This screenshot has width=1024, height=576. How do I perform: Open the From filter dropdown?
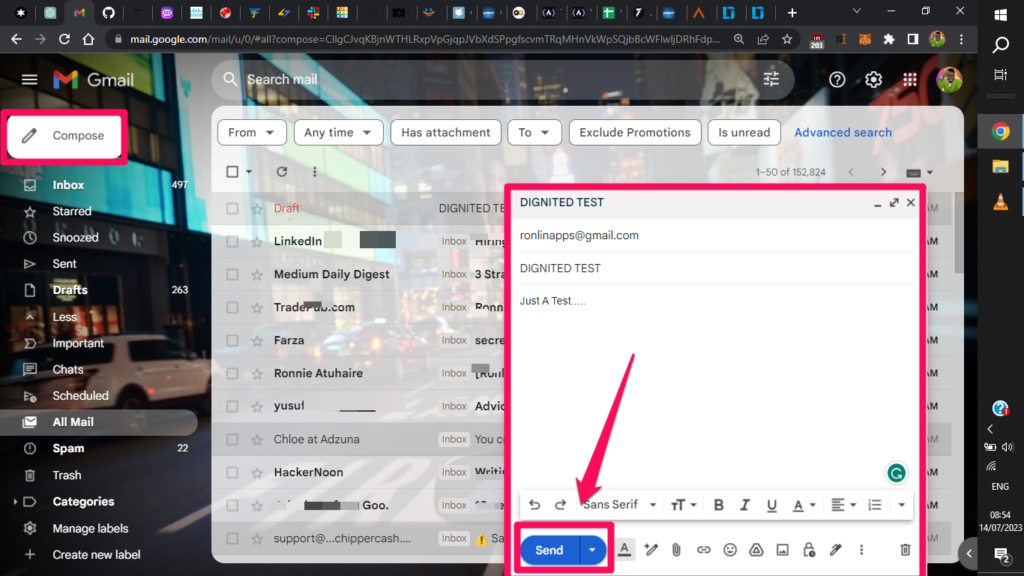pyautogui.click(x=251, y=133)
